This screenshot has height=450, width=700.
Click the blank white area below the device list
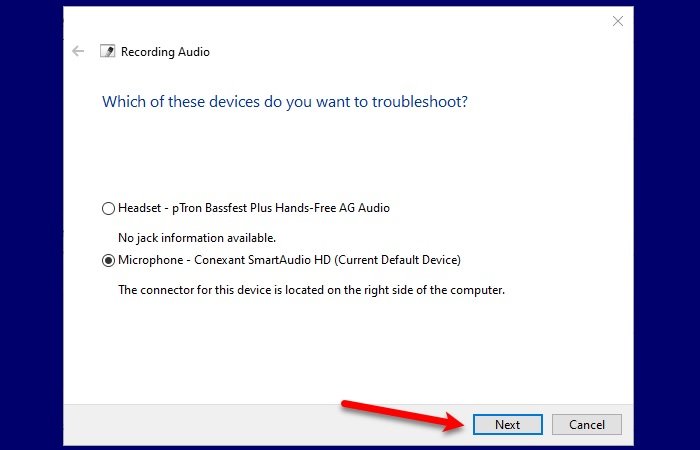[350, 350]
